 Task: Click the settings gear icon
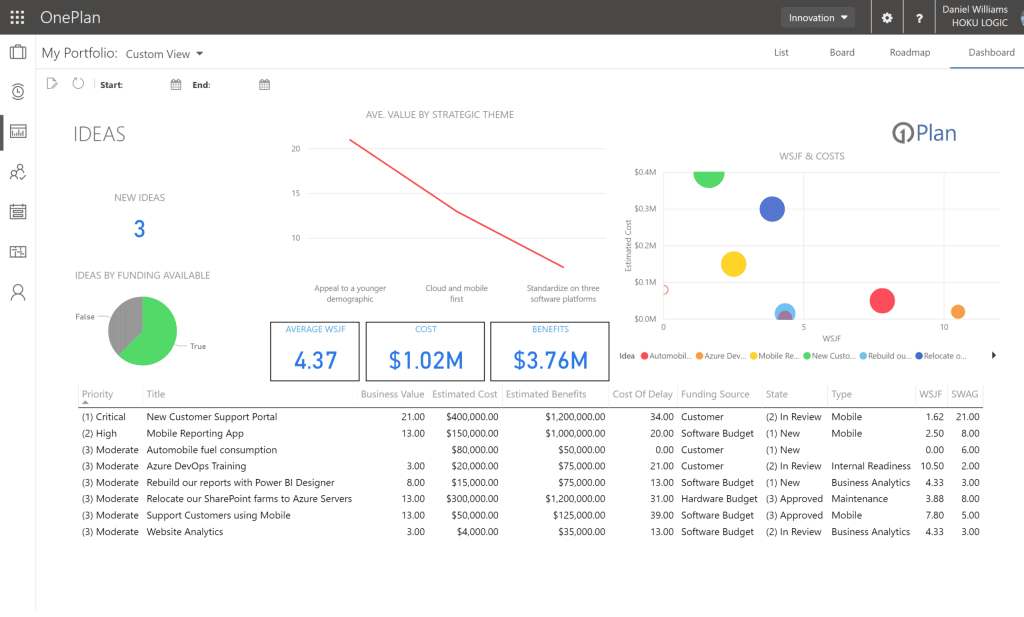[x=887, y=18]
